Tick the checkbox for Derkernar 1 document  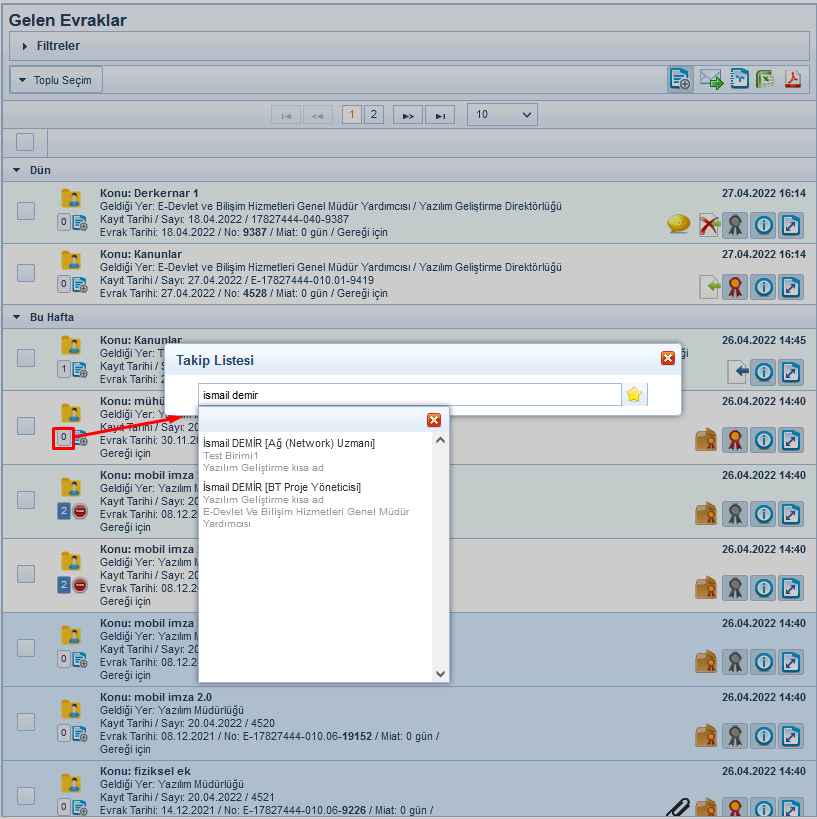[26, 211]
